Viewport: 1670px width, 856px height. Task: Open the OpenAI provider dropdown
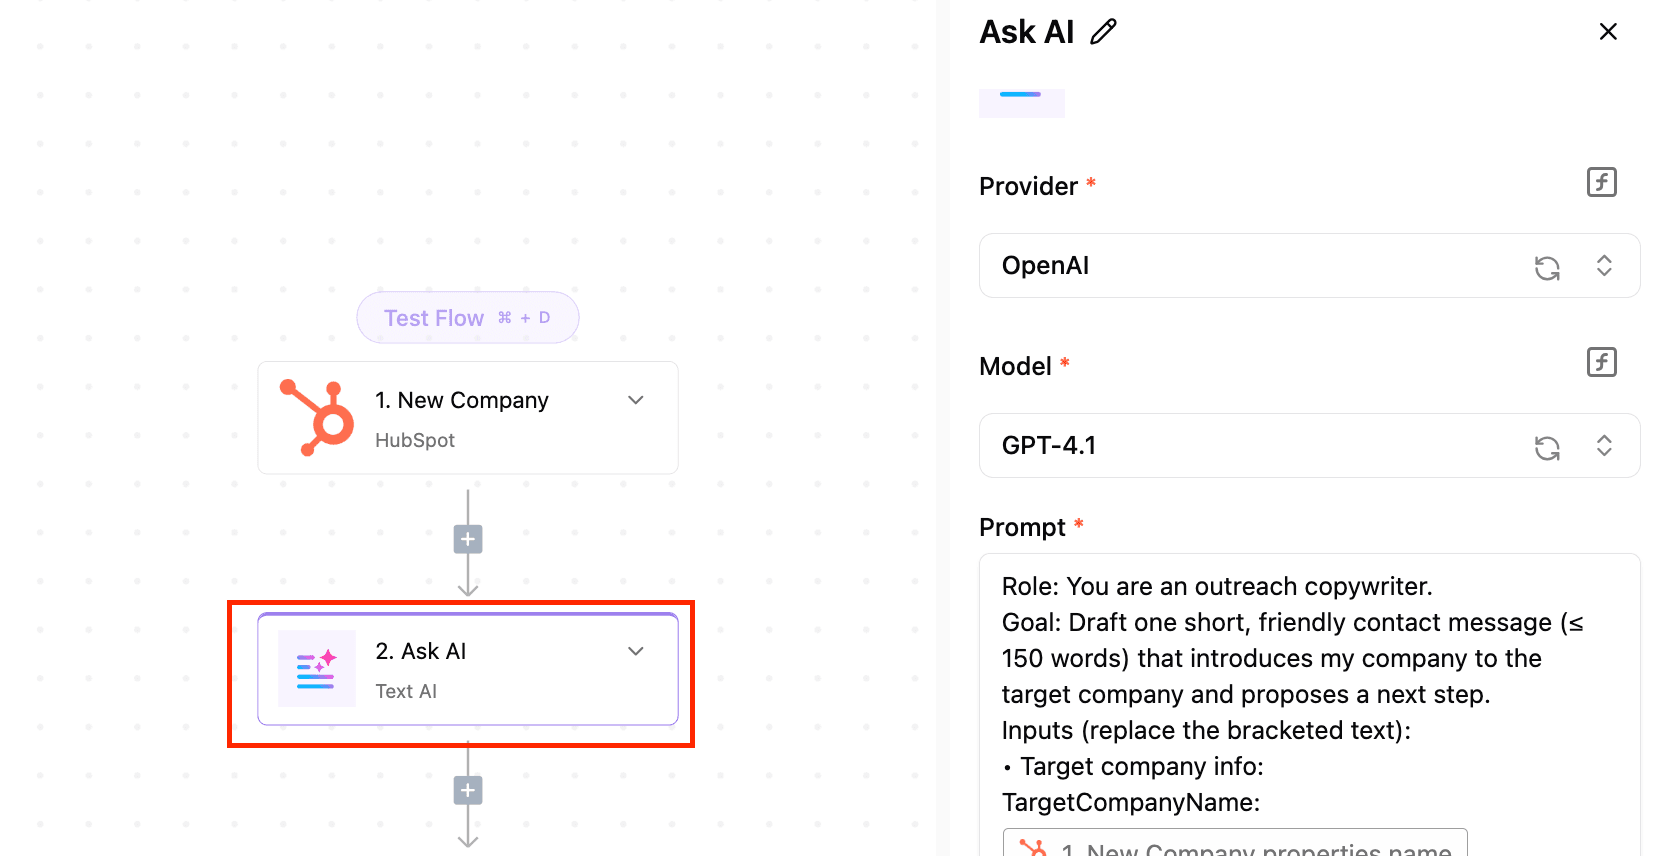coord(1309,266)
